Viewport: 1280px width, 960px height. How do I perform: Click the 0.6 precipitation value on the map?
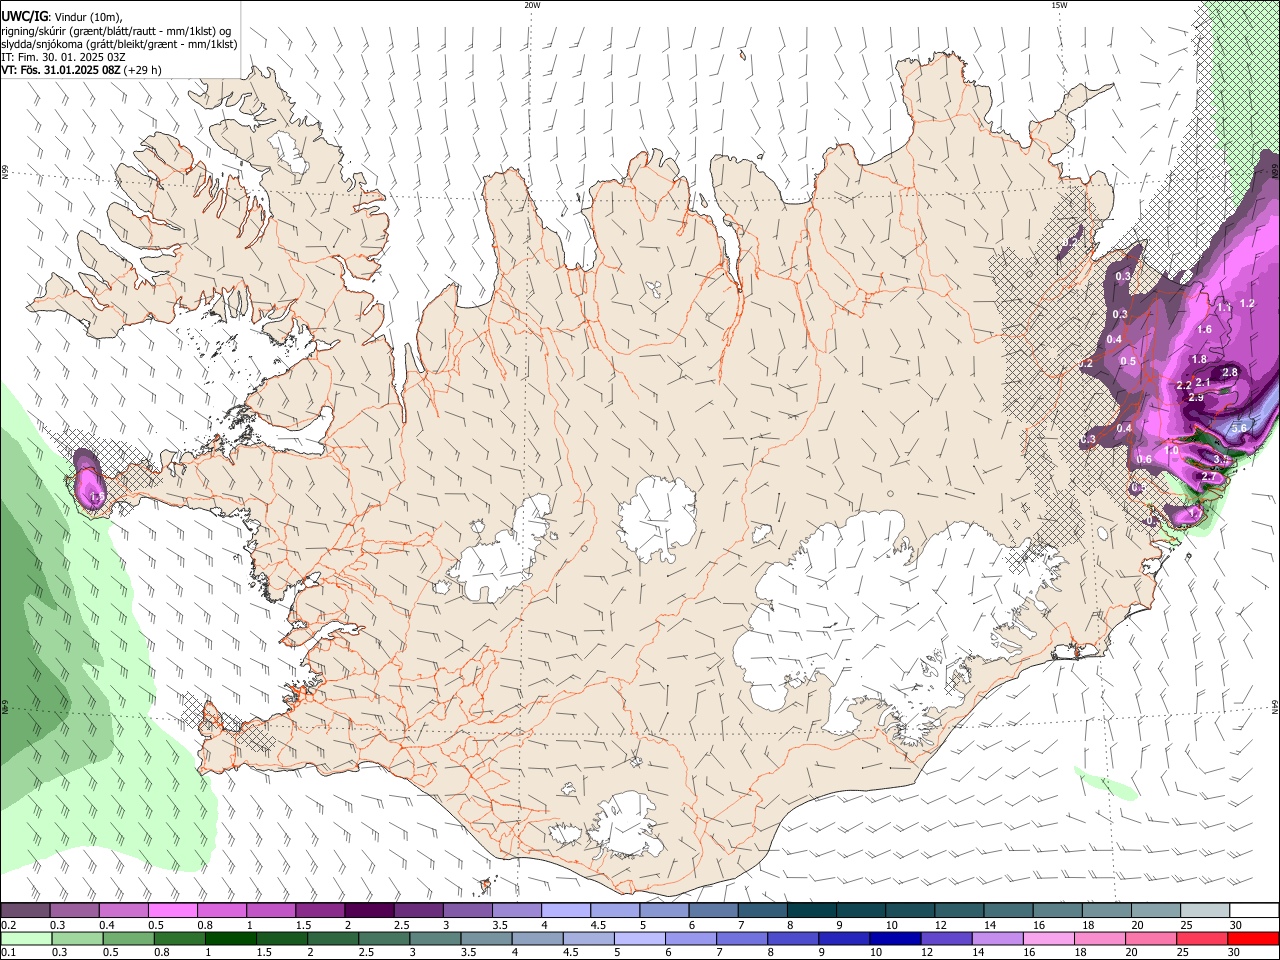1144,460
